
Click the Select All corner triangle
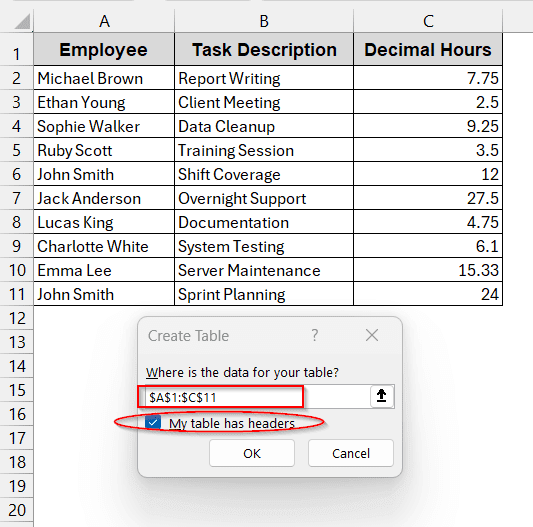click(x=22, y=22)
